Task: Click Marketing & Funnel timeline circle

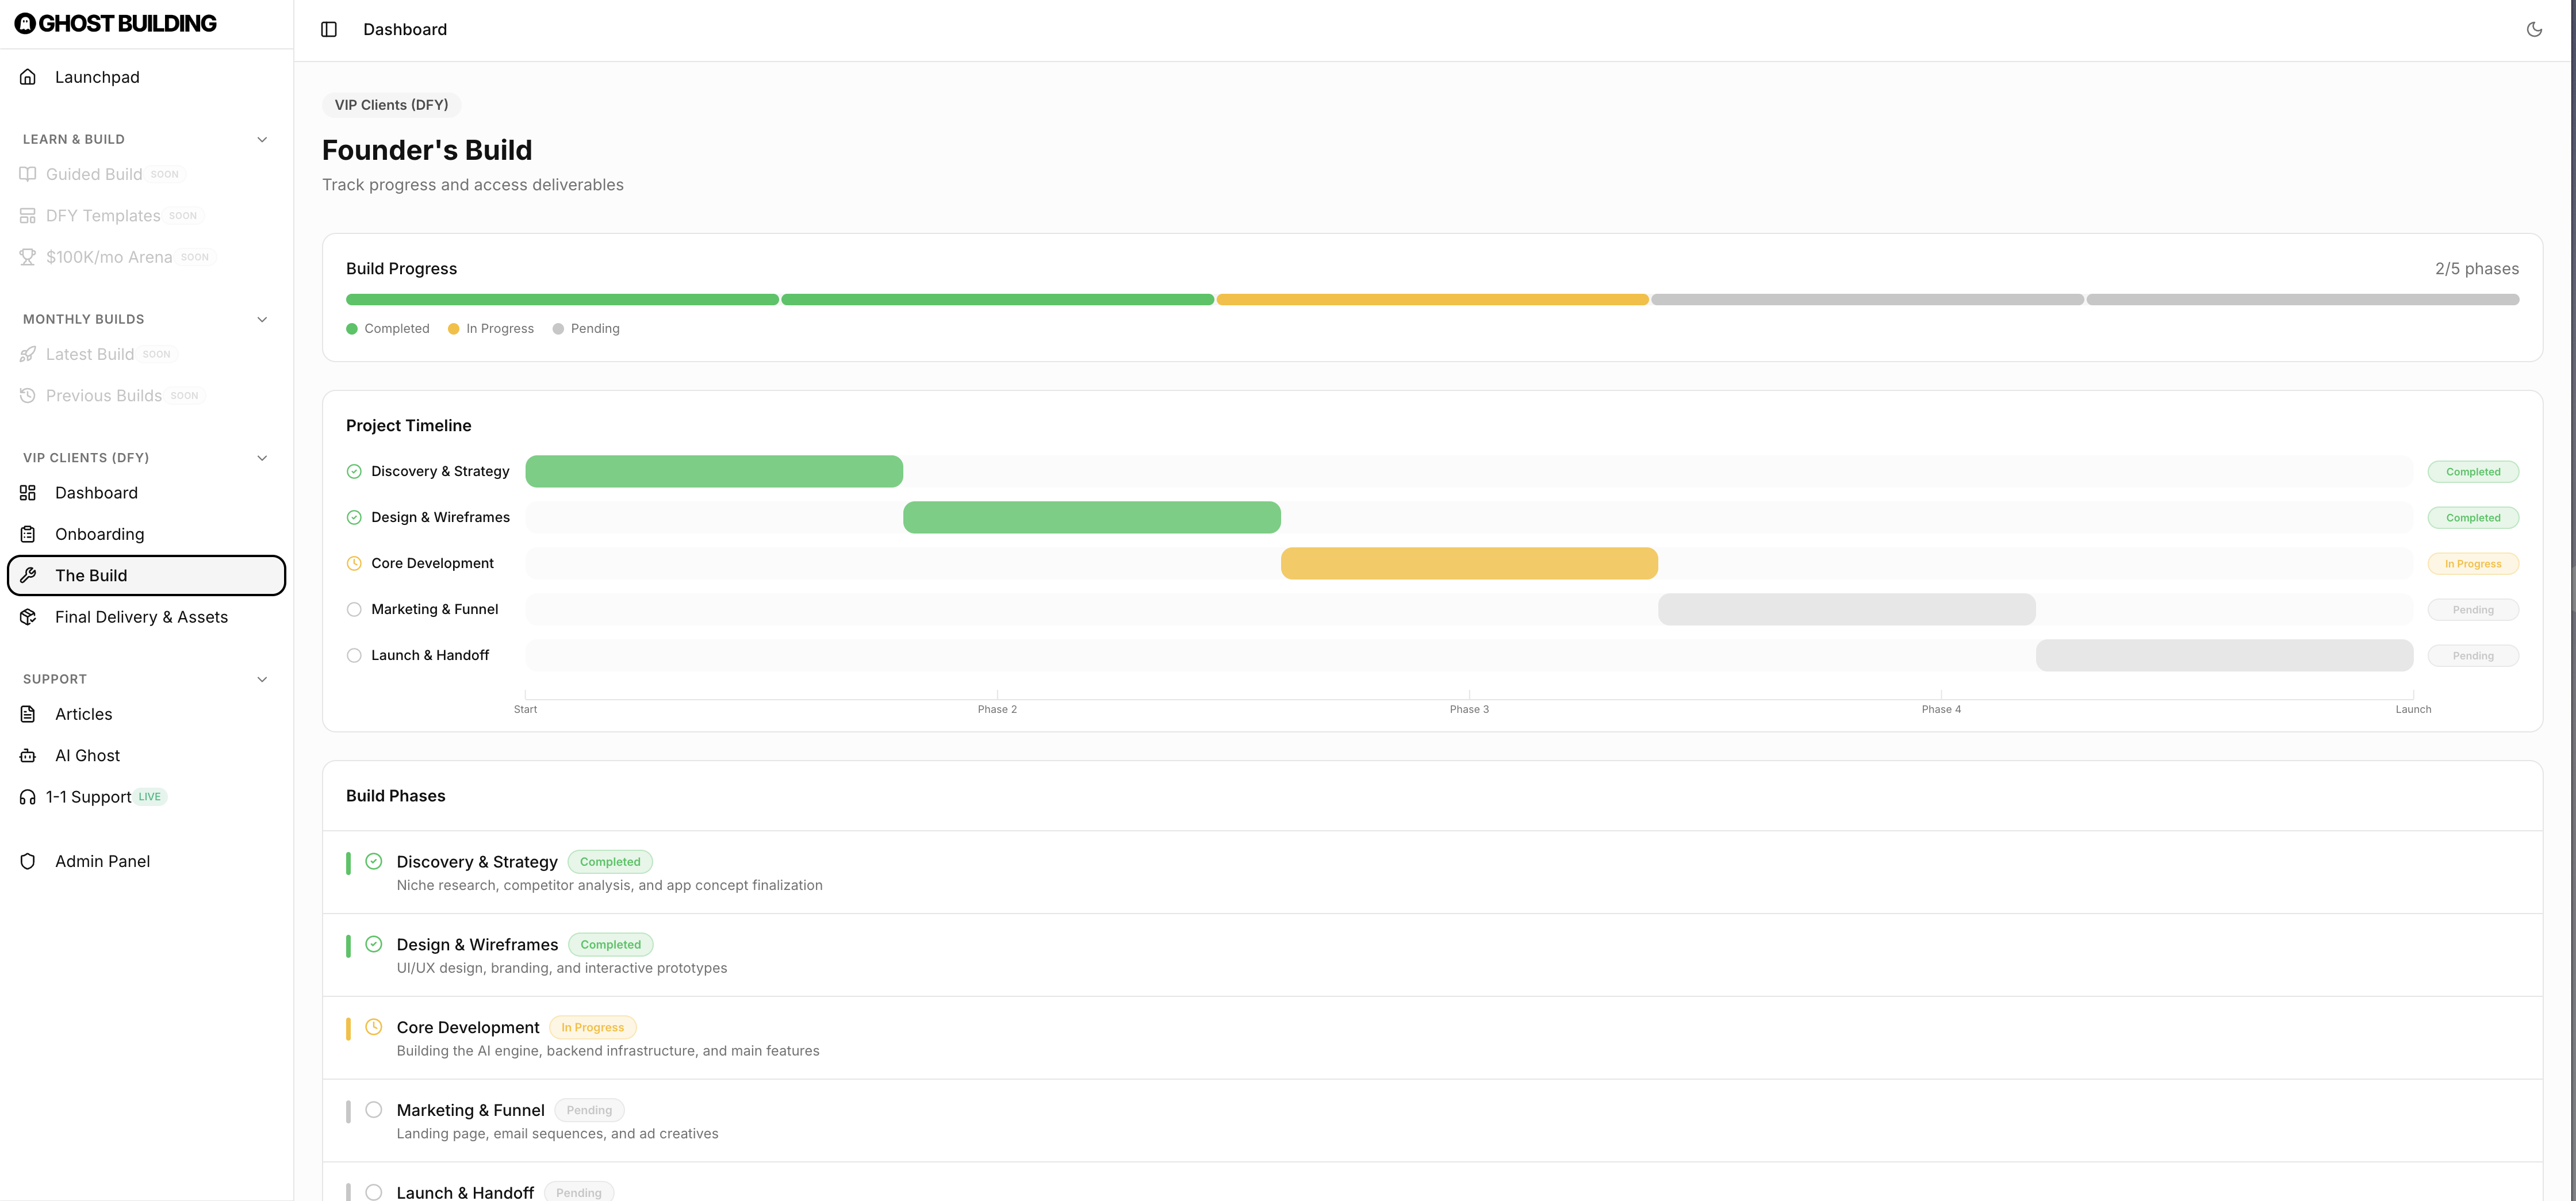Action: pyautogui.click(x=354, y=609)
